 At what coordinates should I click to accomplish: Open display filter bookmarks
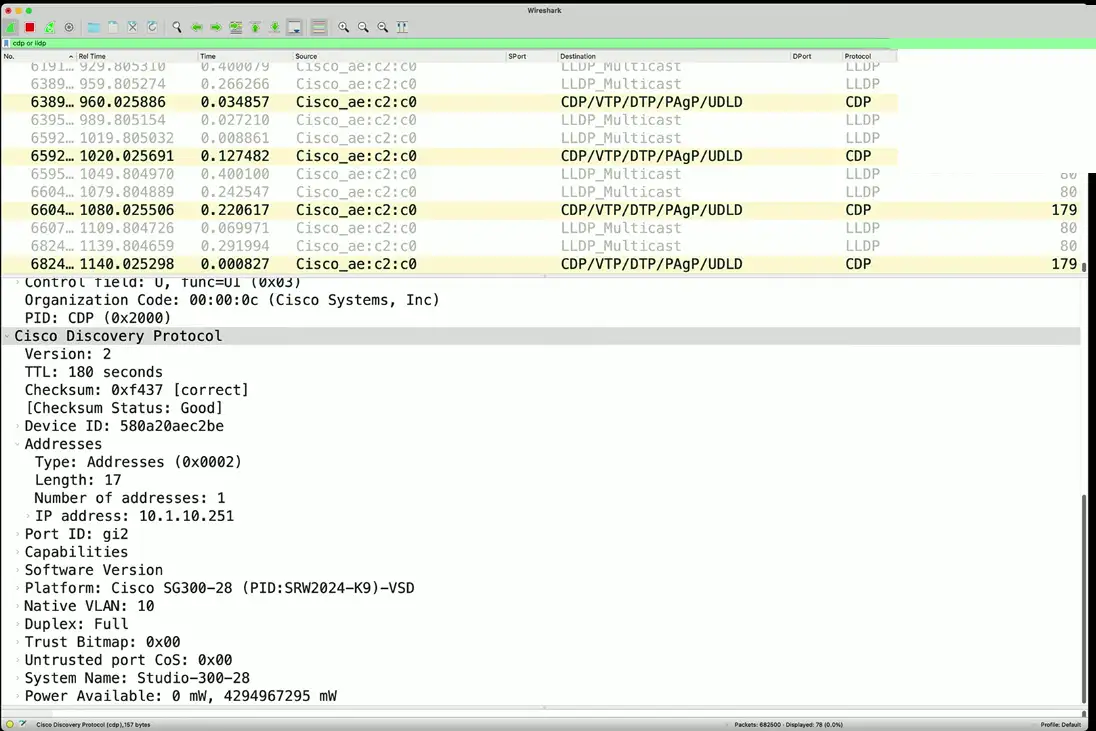tap(6, 43)
